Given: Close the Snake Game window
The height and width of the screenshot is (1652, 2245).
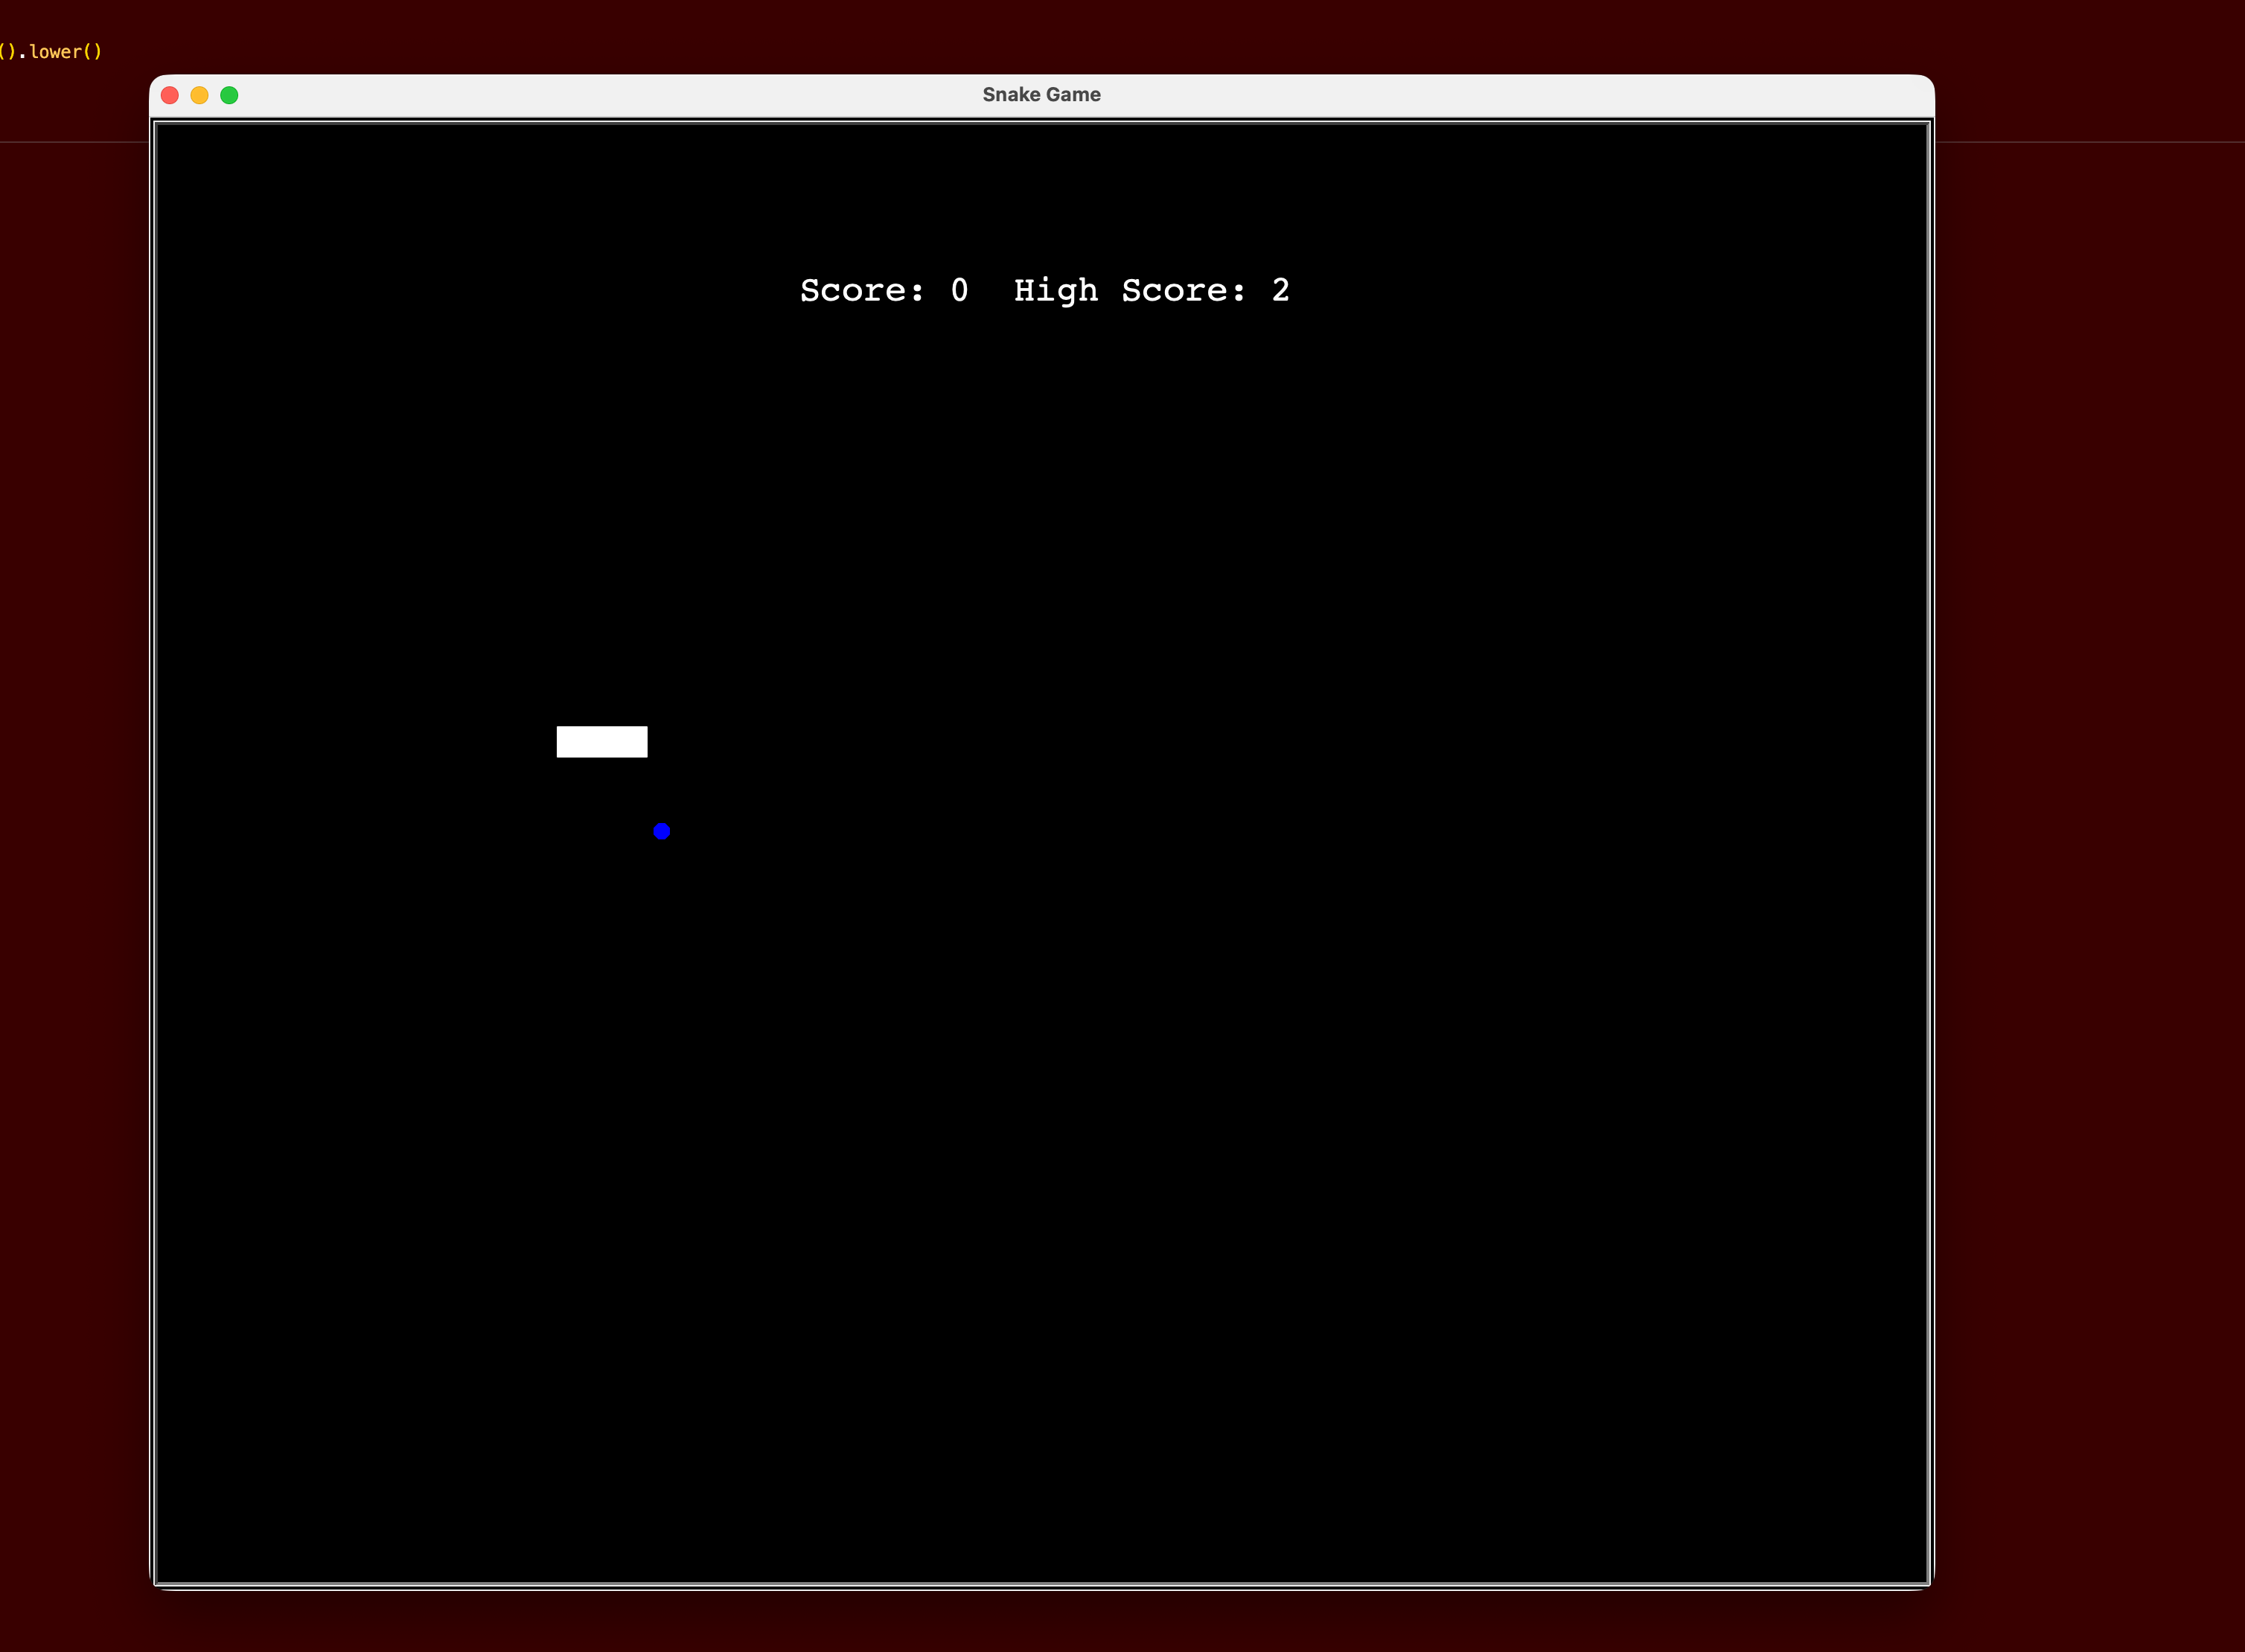Looking at the screenshot, I should point(170,95).
